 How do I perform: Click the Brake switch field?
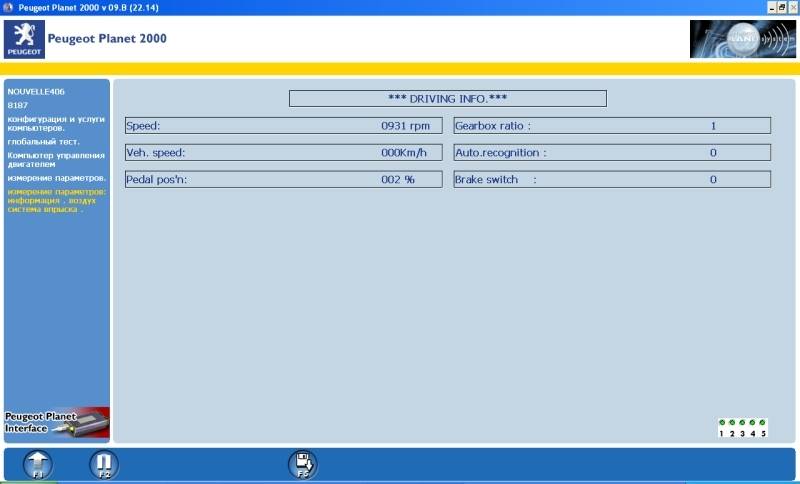tap(612, 180)
